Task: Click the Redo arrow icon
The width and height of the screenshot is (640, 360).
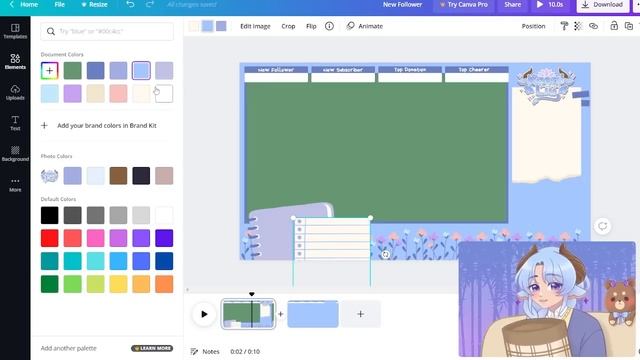Action: pyautogui.click(x=150, y=4)
